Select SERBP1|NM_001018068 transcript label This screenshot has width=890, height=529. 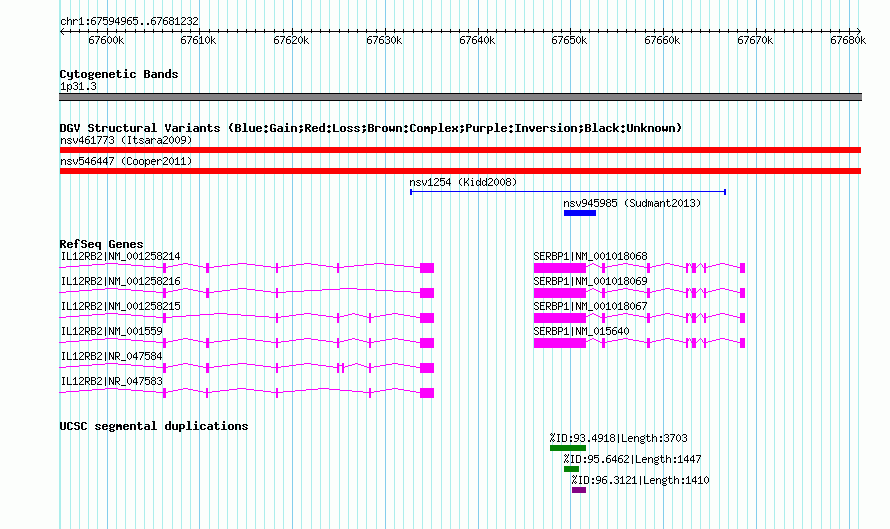tap(590, 257)
